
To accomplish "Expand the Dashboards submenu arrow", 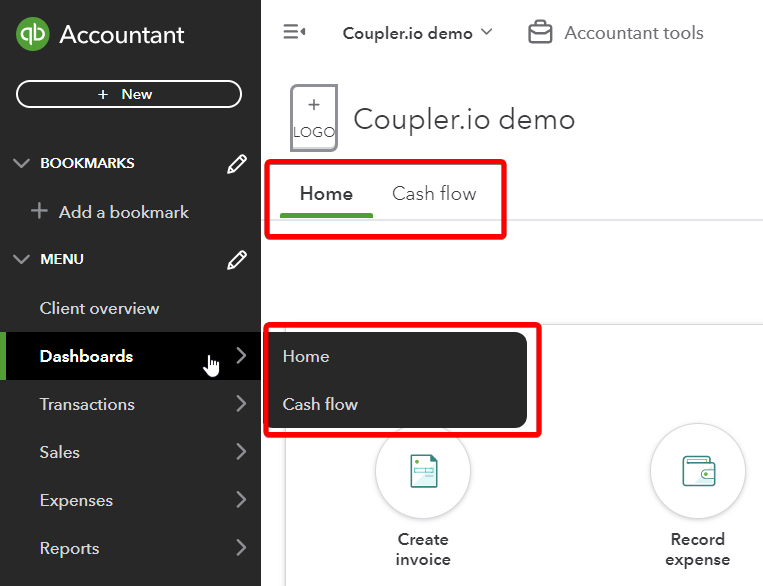I will coord(241,355).
